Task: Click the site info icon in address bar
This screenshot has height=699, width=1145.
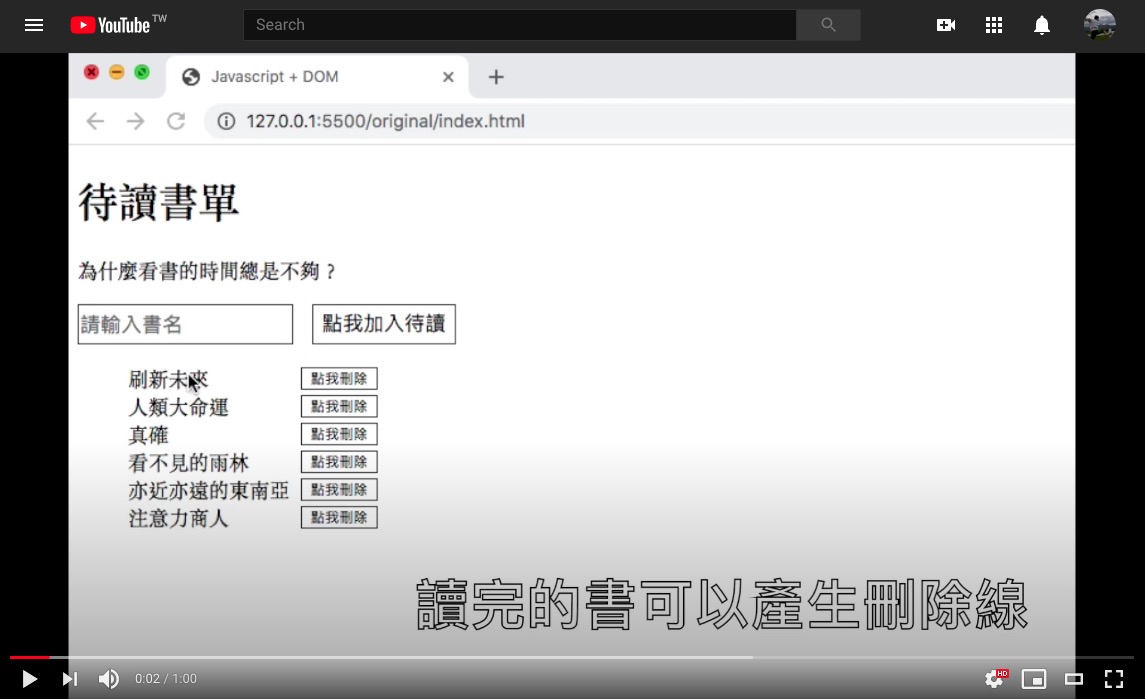Action: [226, 120]
